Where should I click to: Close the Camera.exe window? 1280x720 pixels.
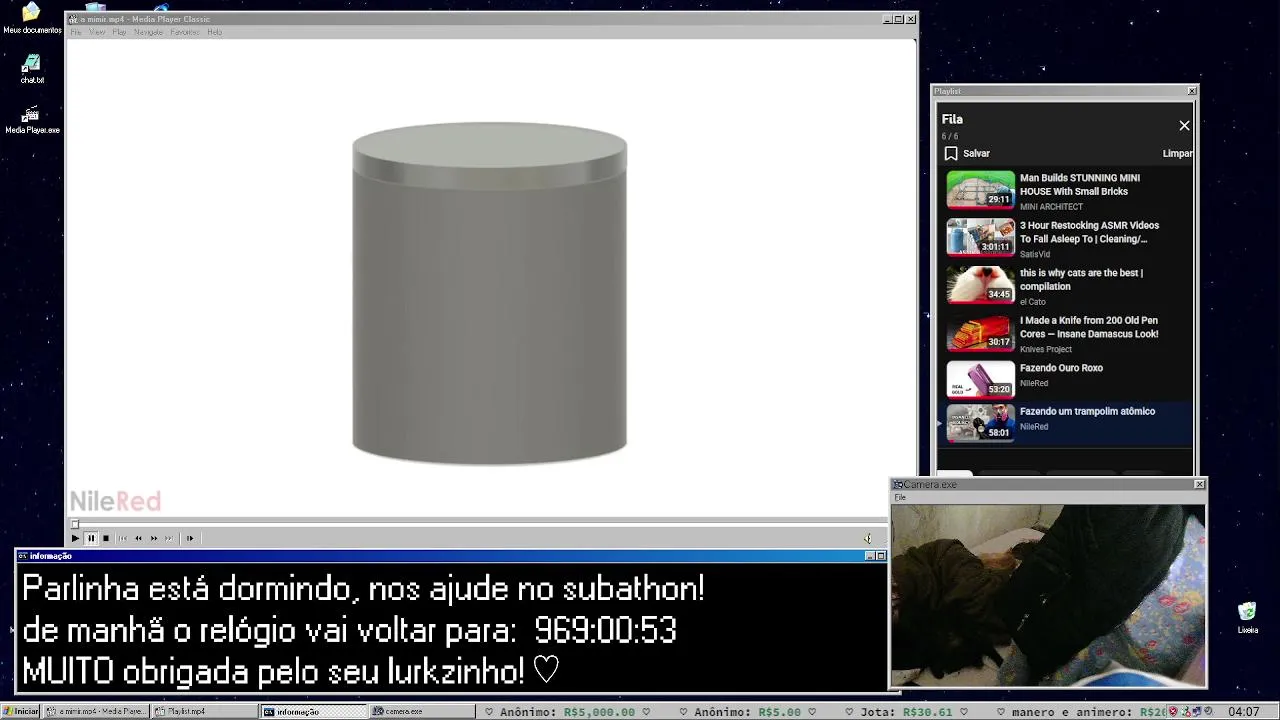(1199, 484)
